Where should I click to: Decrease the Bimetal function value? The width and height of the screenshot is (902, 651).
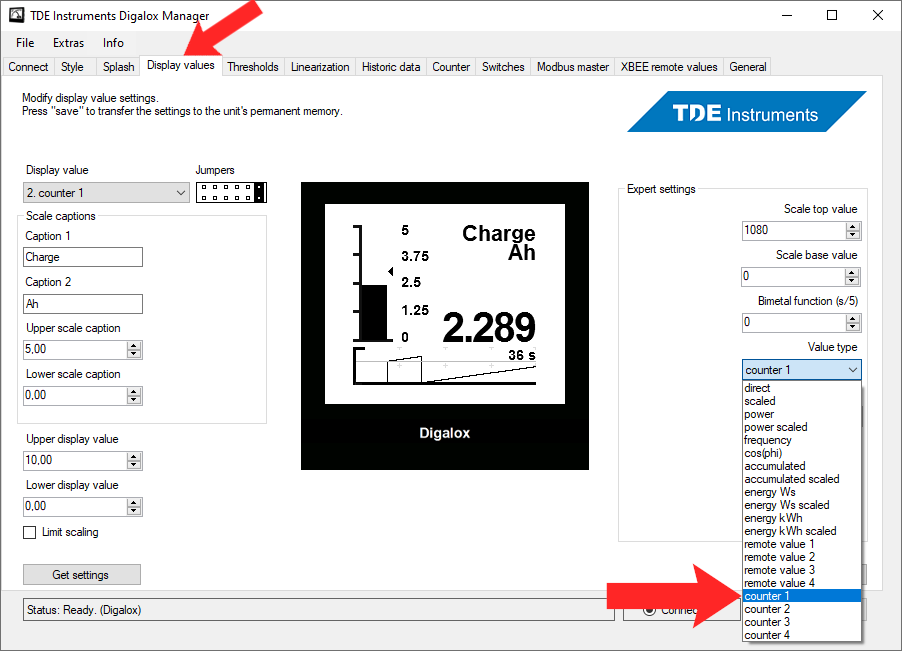coord(853,327)
